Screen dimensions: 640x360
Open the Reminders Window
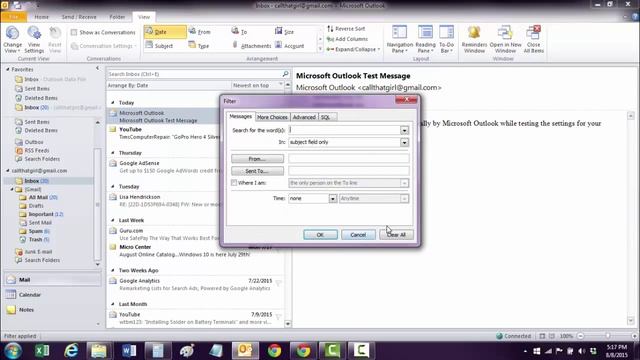click(474, 39)
